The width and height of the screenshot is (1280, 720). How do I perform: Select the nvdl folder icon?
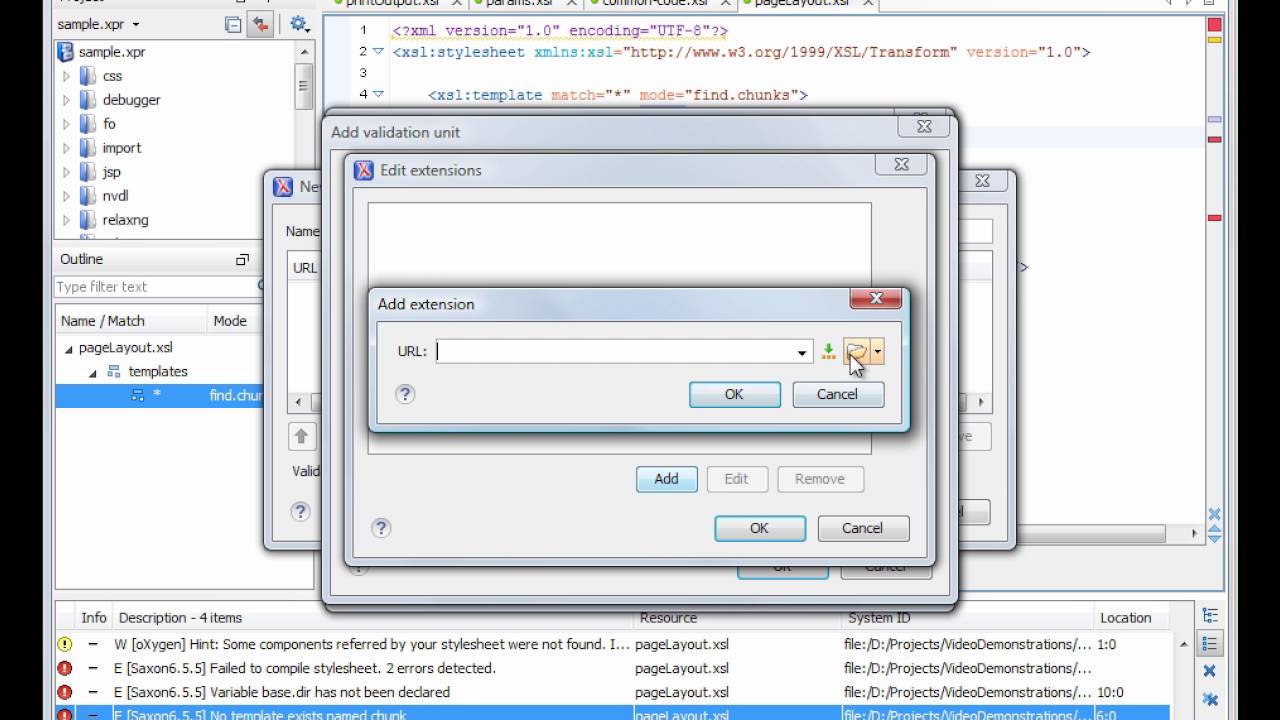tap(88, 196)
